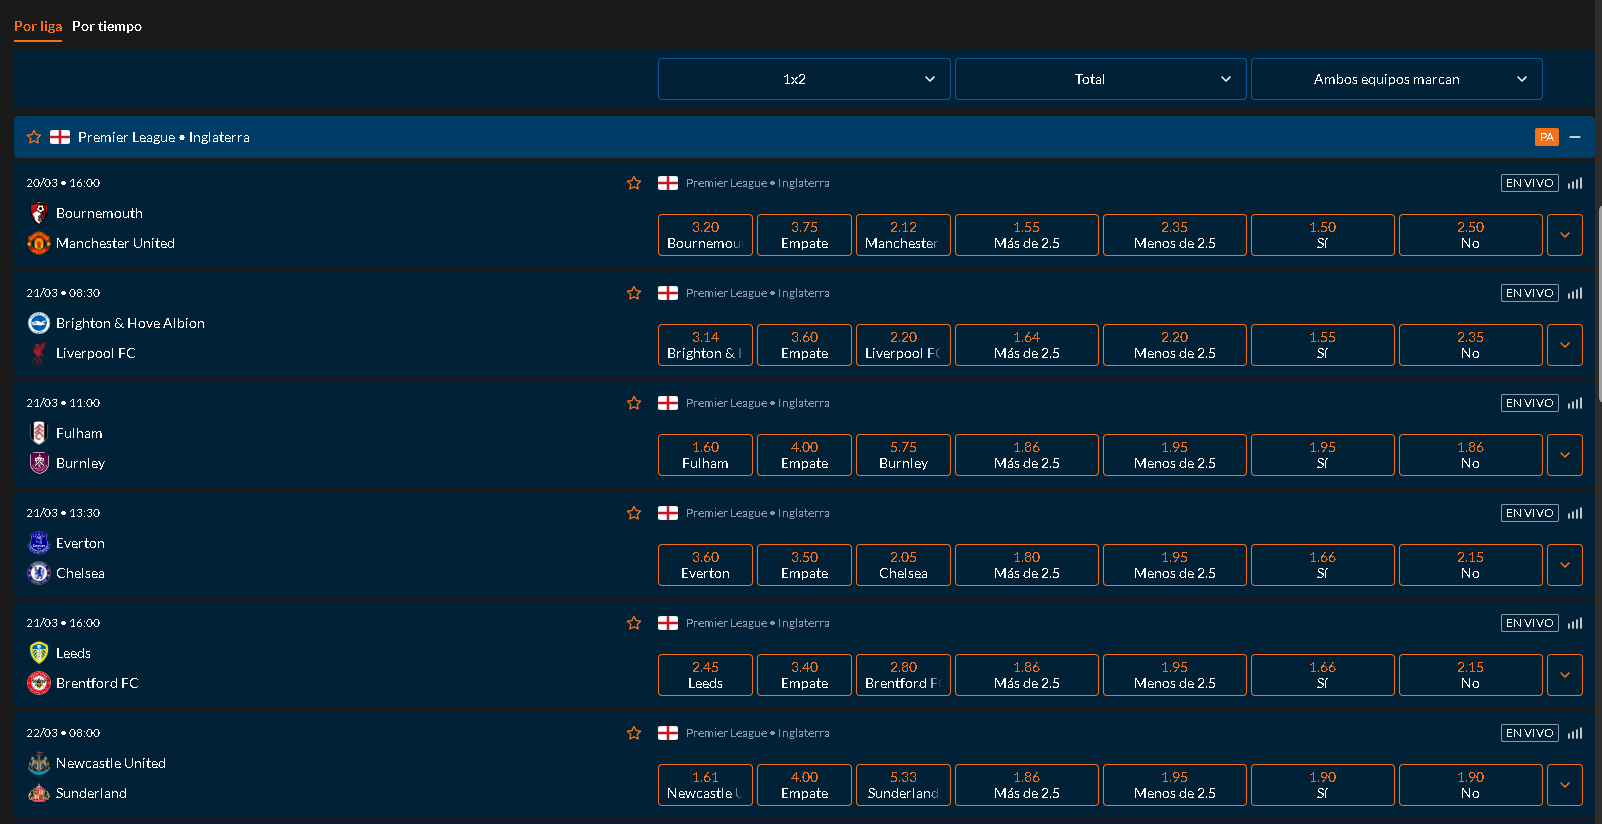Image resolution: width=1602 pixels, height=824 pixels.
Task: Star the Newcastle vs Sunderland match
Action: pos(634,733)
